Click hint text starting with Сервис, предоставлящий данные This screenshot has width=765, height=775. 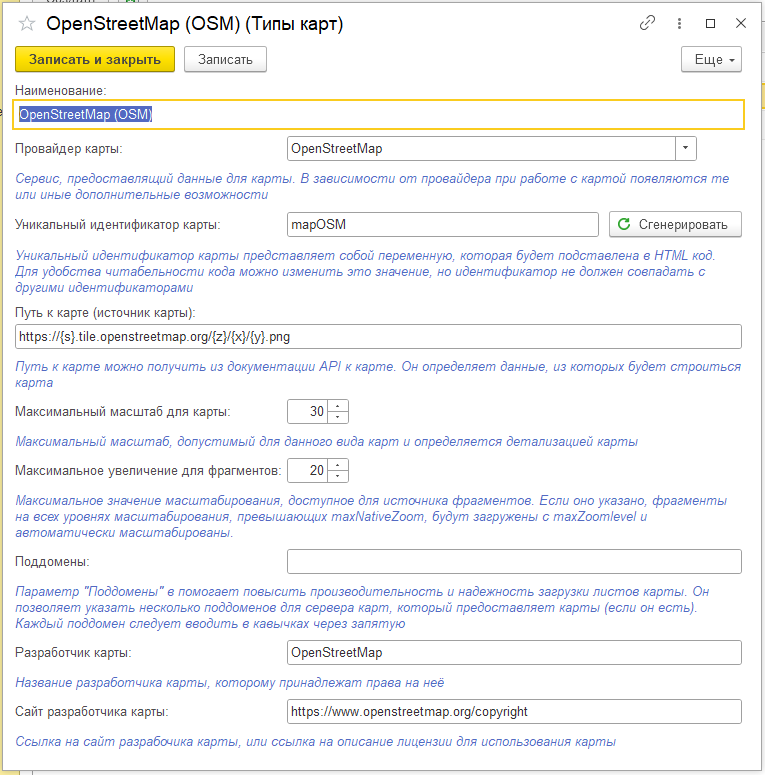(x=372, y=186)
